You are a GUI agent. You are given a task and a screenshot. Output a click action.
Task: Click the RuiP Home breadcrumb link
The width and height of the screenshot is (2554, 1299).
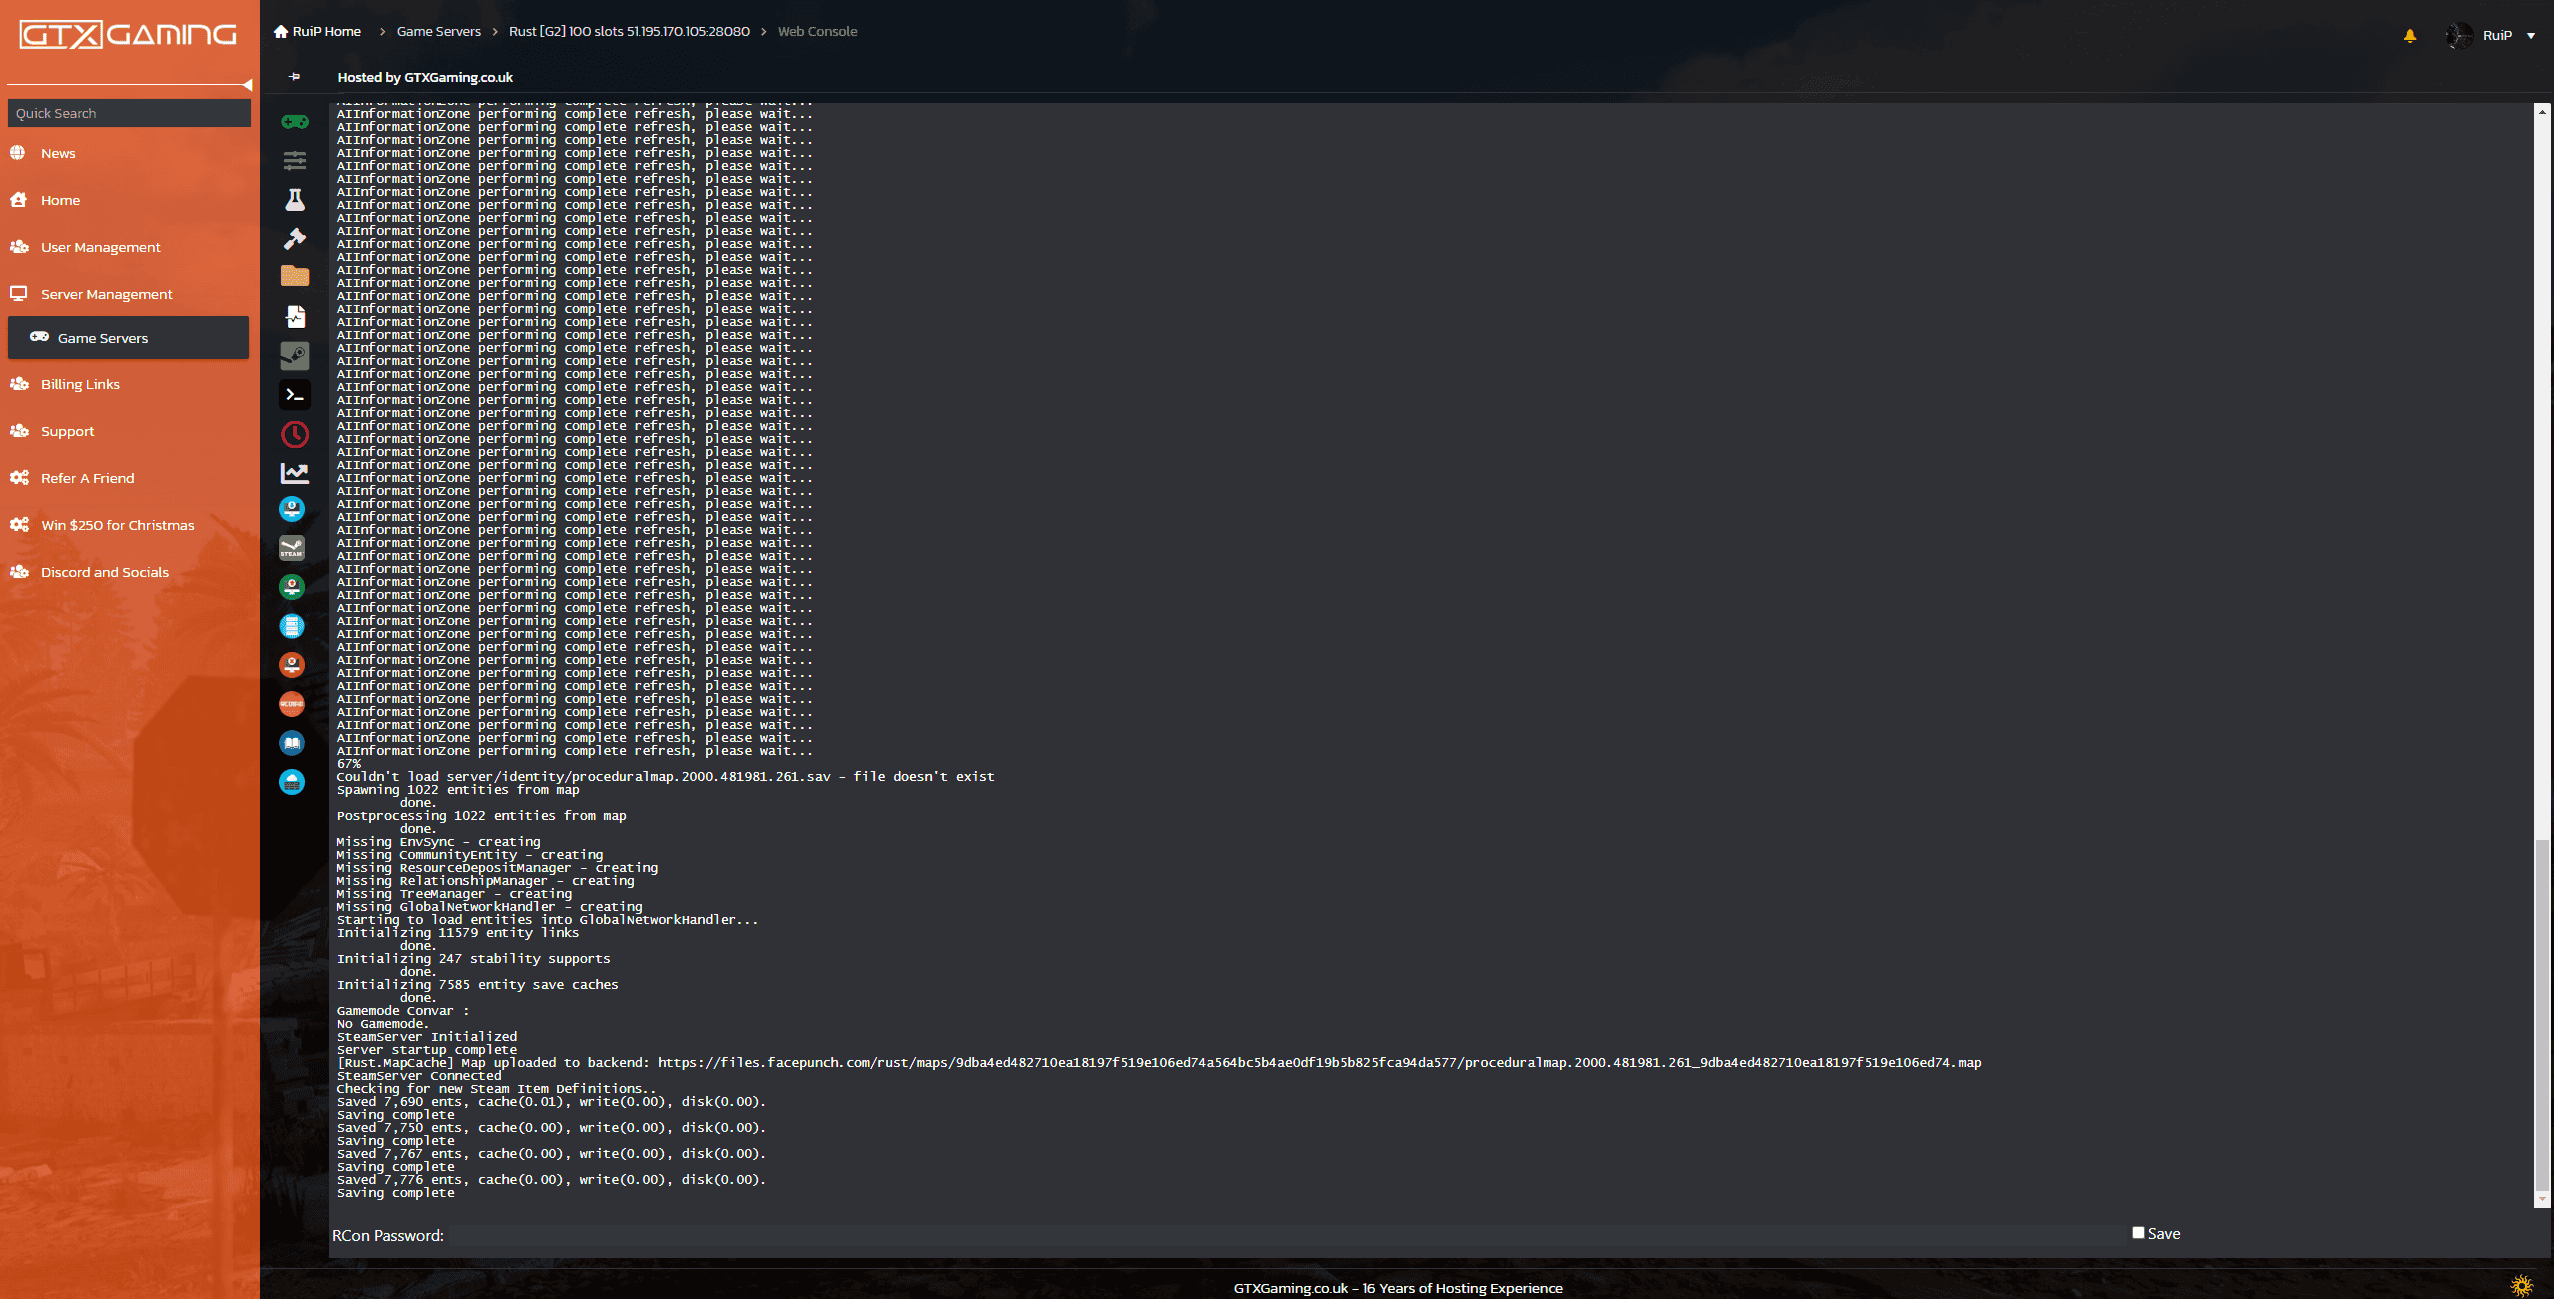[x=326, y=31]
